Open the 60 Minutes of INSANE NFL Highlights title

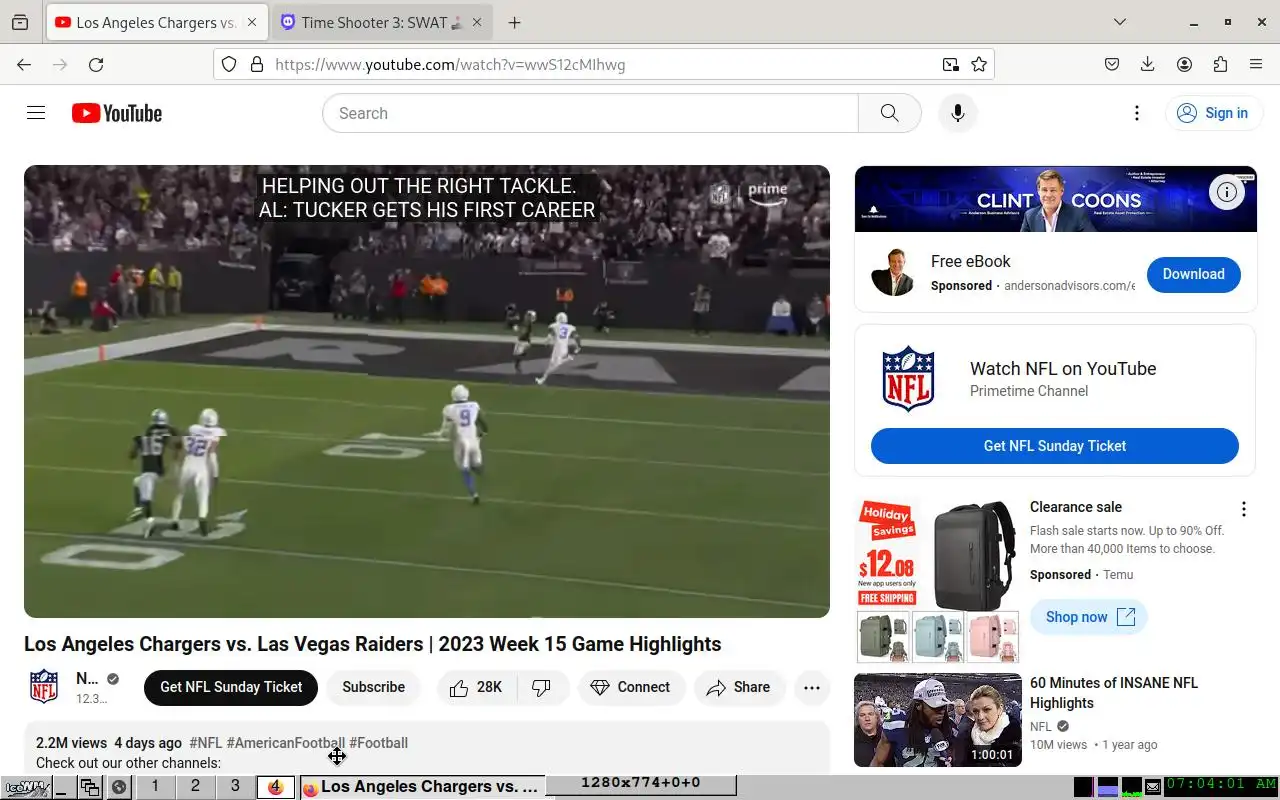pos(1114,693)
